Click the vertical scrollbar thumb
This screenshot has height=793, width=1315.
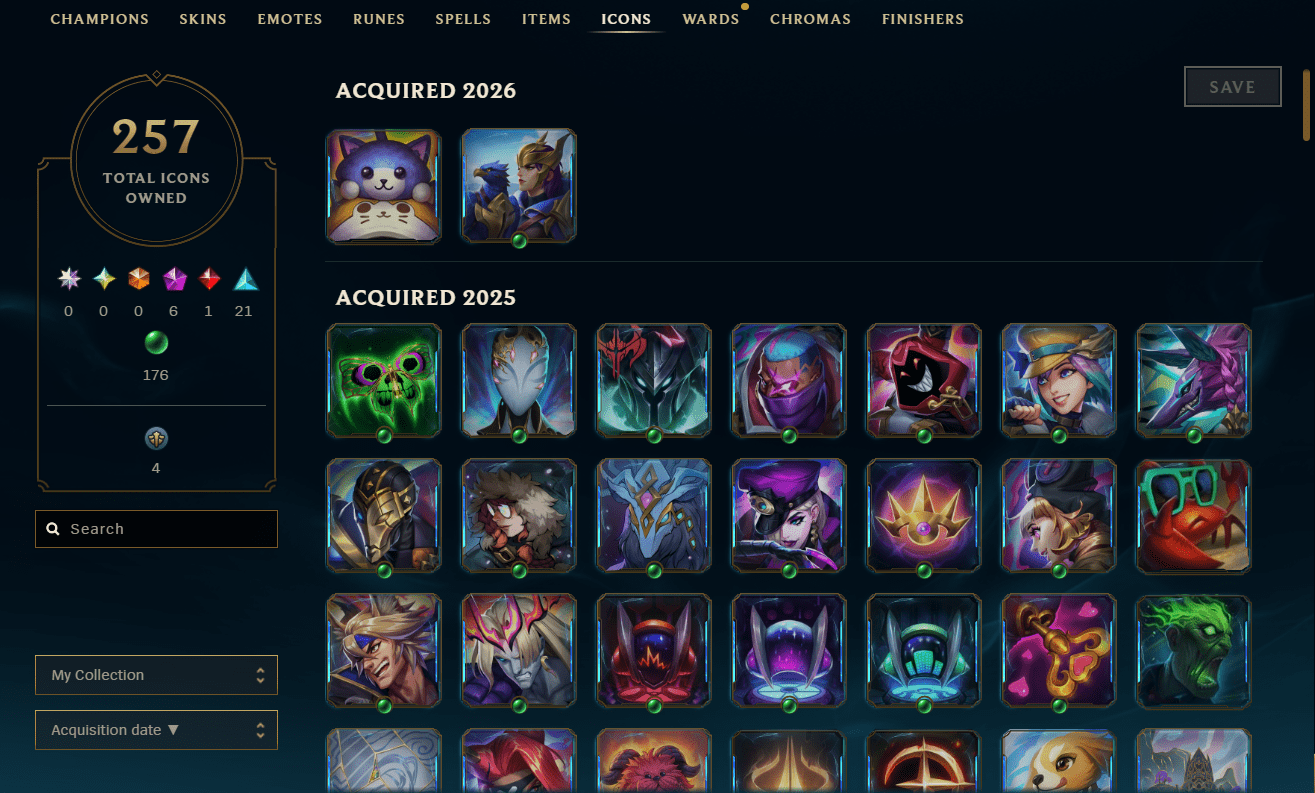(1306, 104)
